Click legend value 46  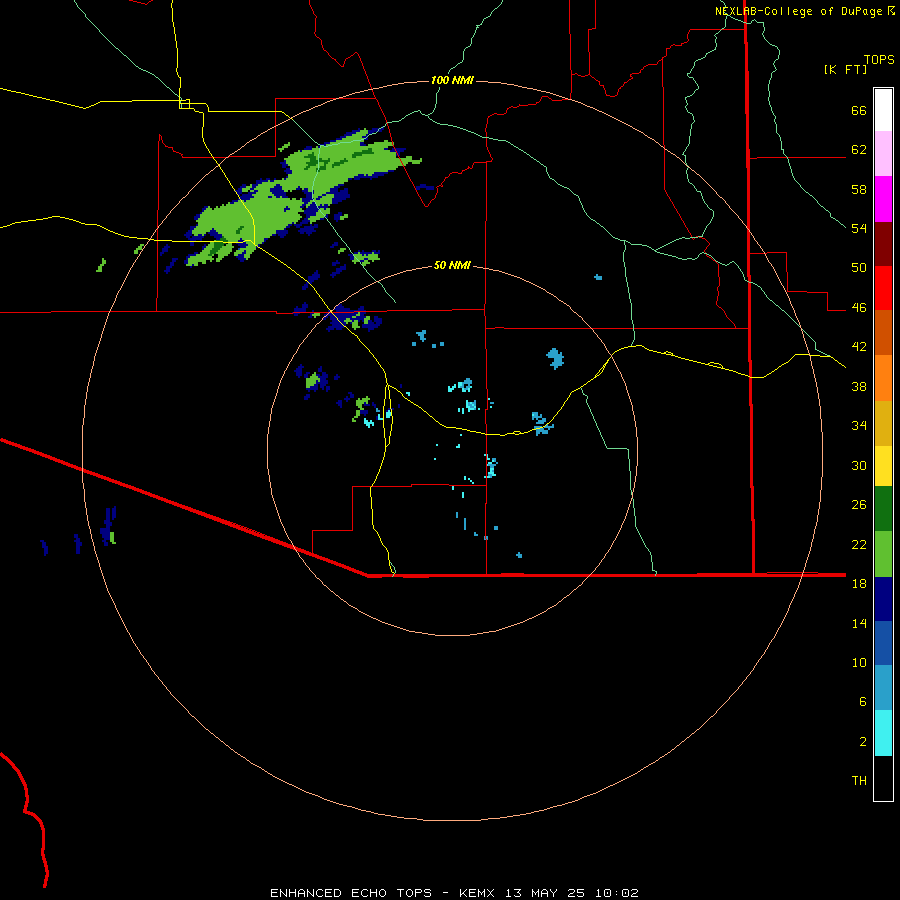point(859,308)
